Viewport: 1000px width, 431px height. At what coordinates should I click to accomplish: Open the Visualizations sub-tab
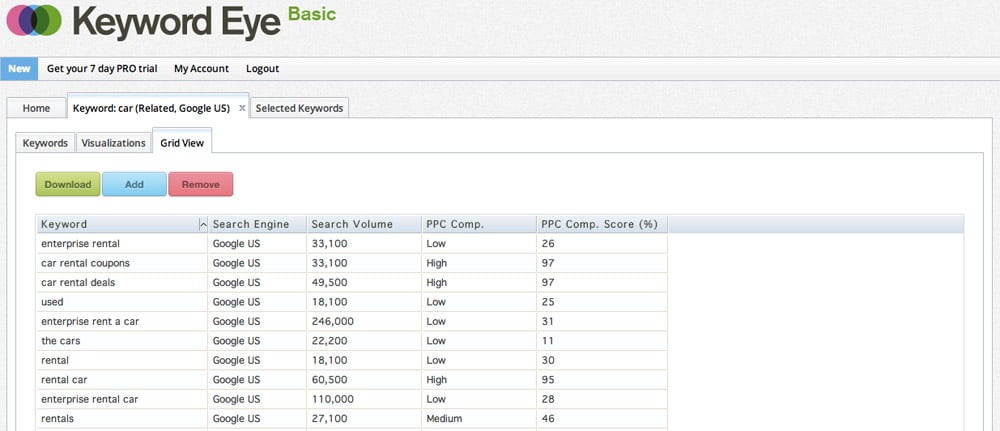click(114, 143)
